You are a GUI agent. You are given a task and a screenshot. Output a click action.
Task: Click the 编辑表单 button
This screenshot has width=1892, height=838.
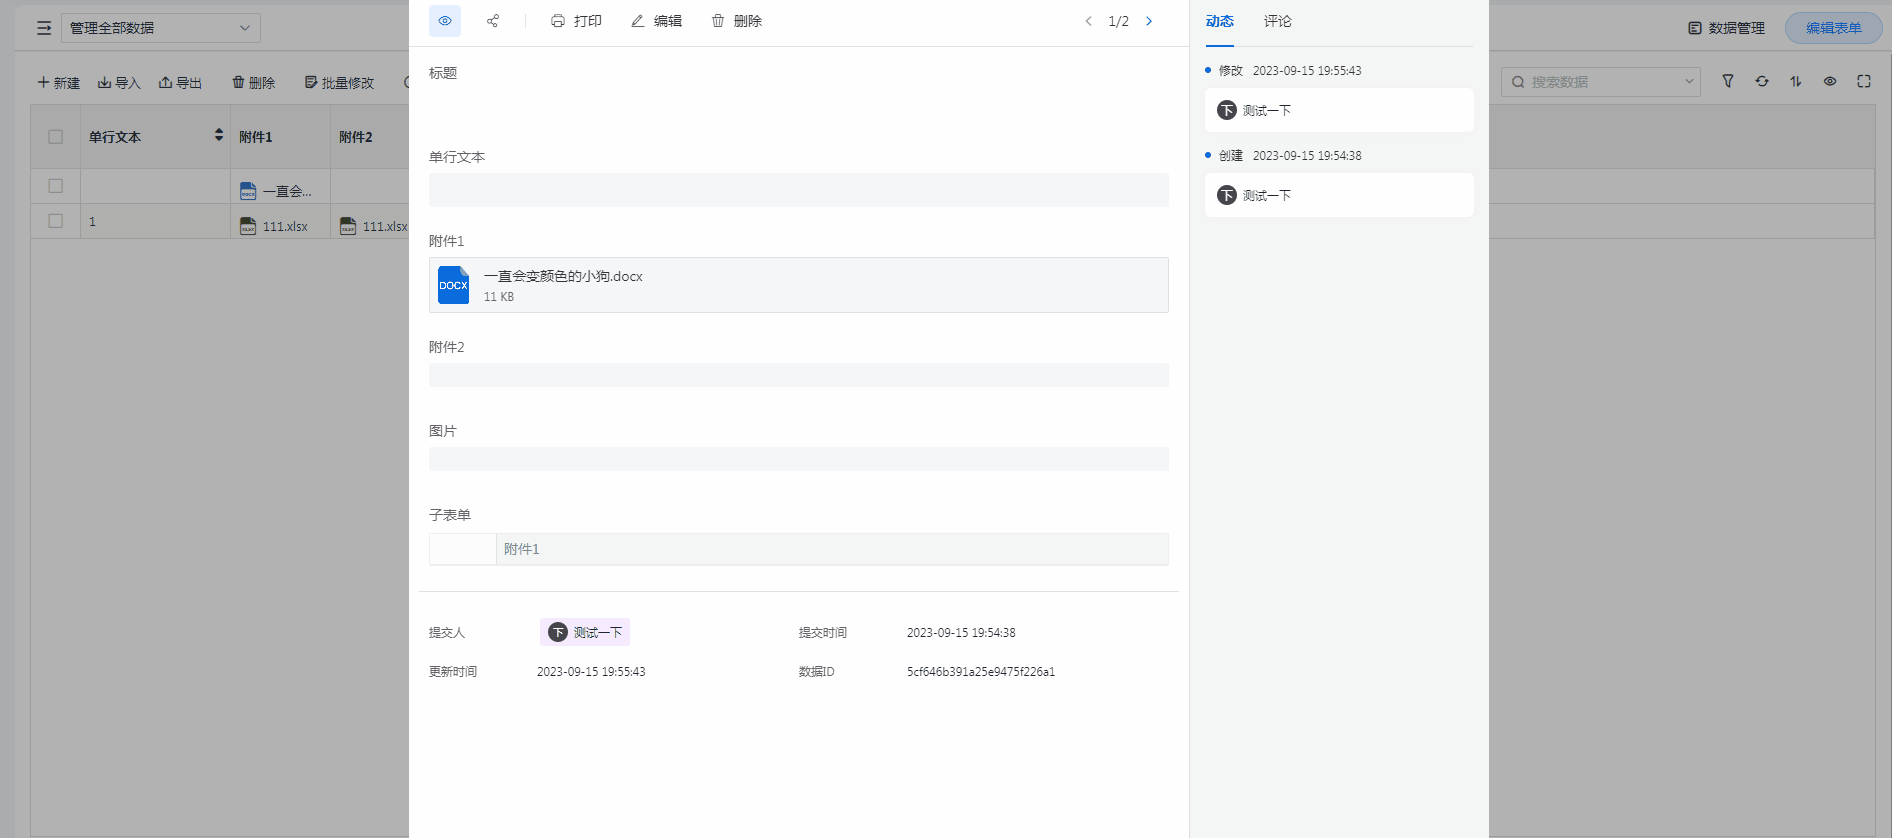coord(1833,28)
